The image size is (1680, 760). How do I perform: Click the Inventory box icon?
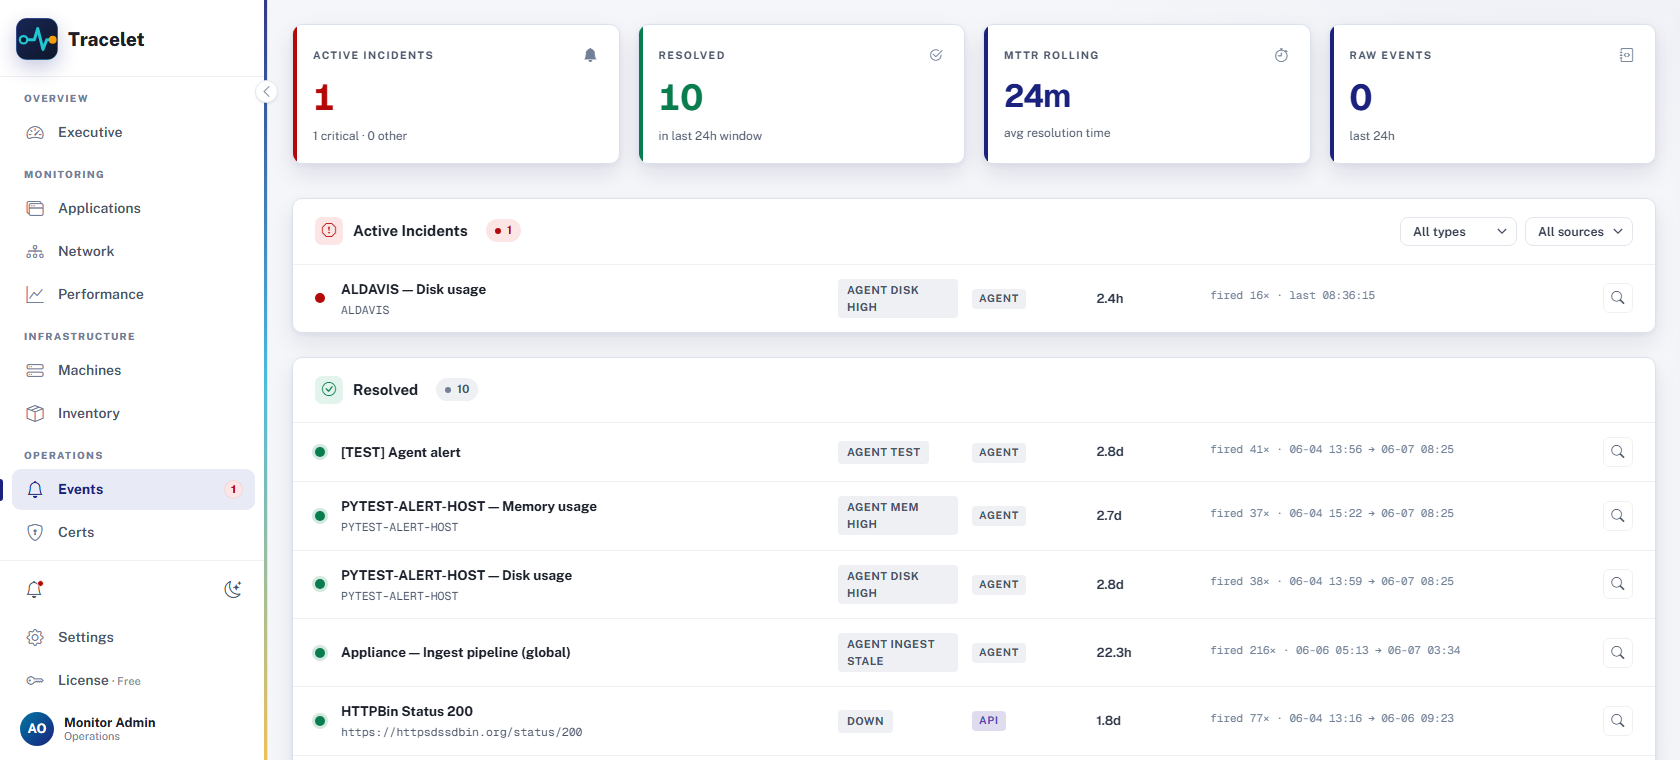(35, 413)
